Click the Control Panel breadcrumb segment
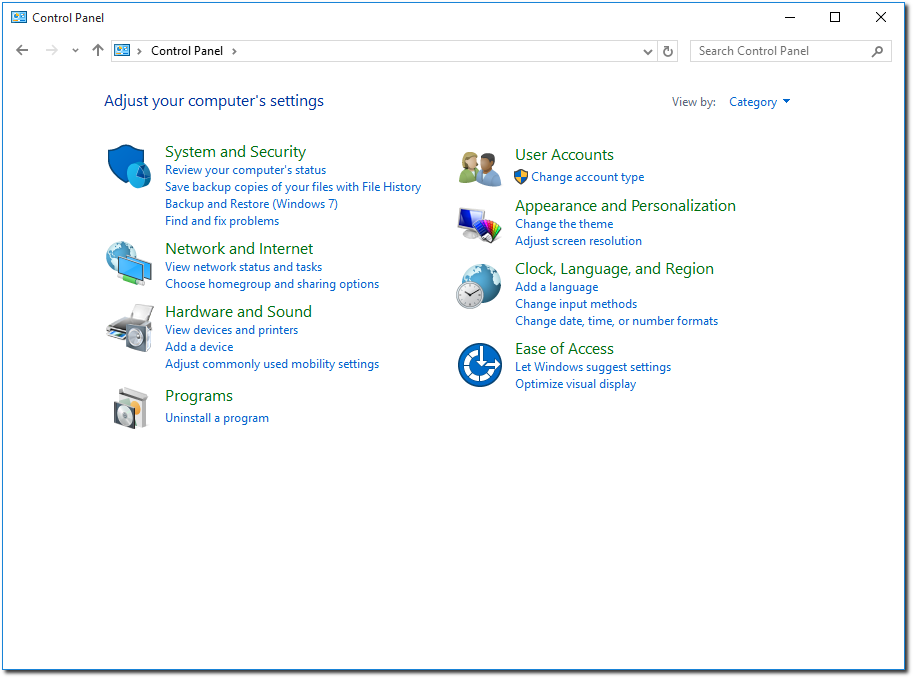This screenshot has height=678, width=913. 187,51
